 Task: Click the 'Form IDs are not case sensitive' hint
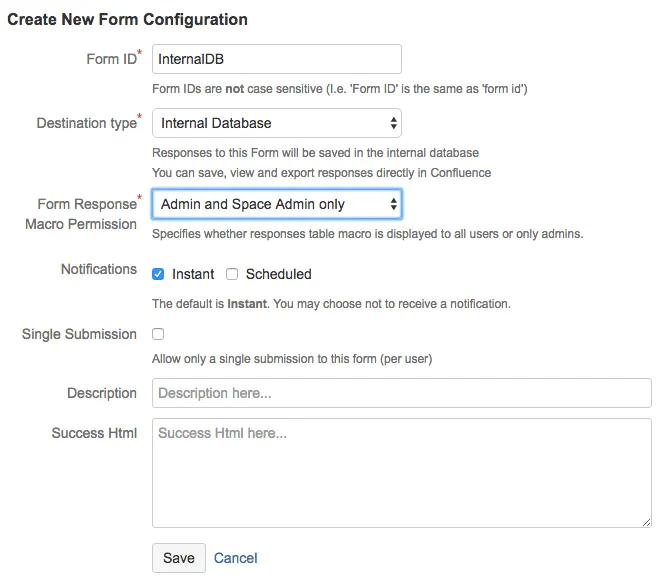[340, 89]
